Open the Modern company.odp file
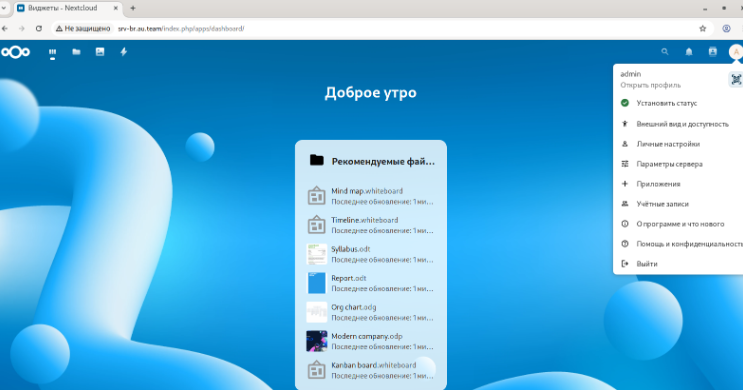Screen dimensions: 743x390 [x=371, y=341]
